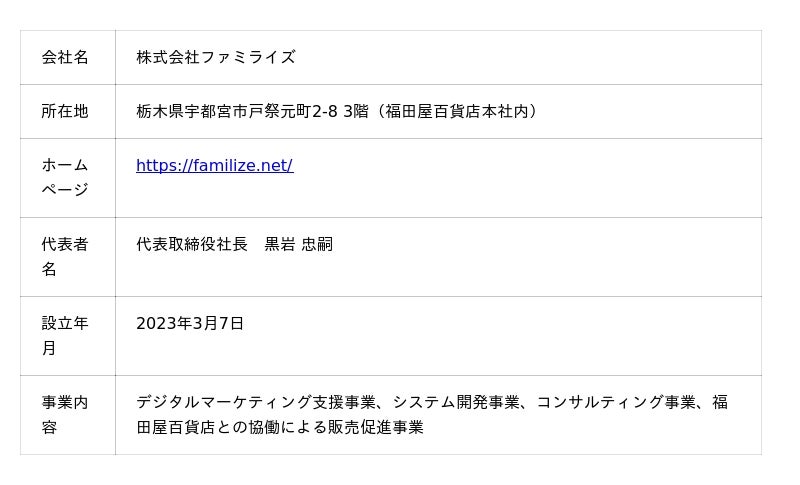Image resolution: width=800 pixels, height=485 pixels.
Task: Select the representative name 黒岩 忠嗣
Action: click(298, 244)
